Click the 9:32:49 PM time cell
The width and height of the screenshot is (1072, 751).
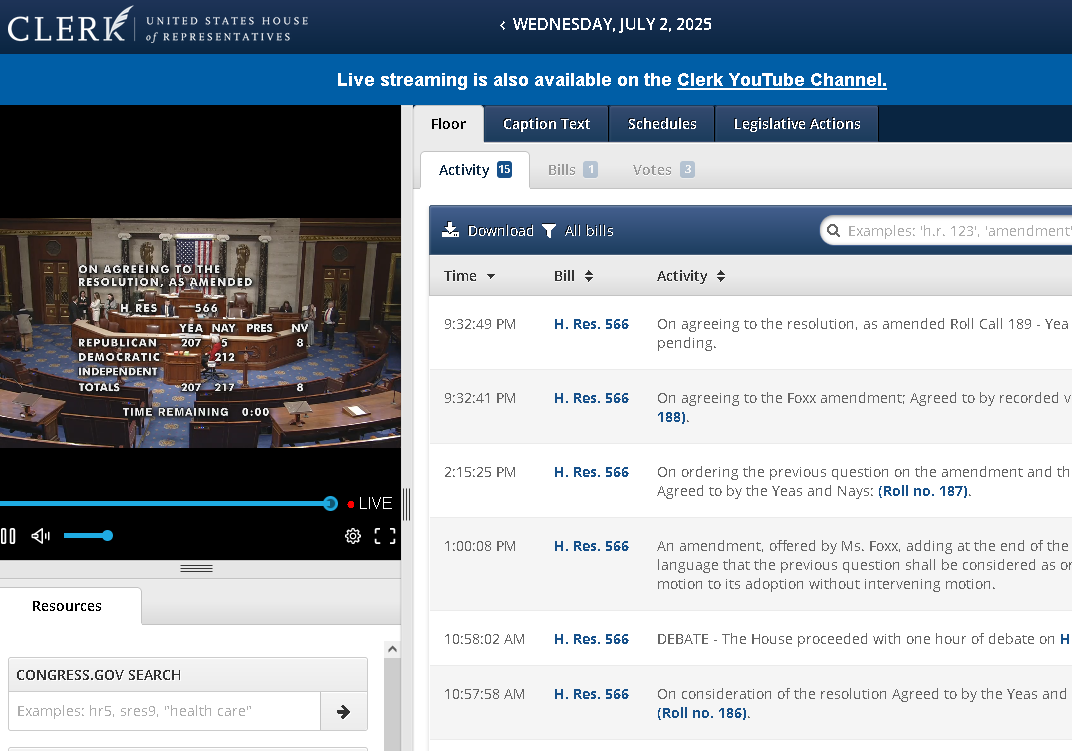(x=480, y=324)
